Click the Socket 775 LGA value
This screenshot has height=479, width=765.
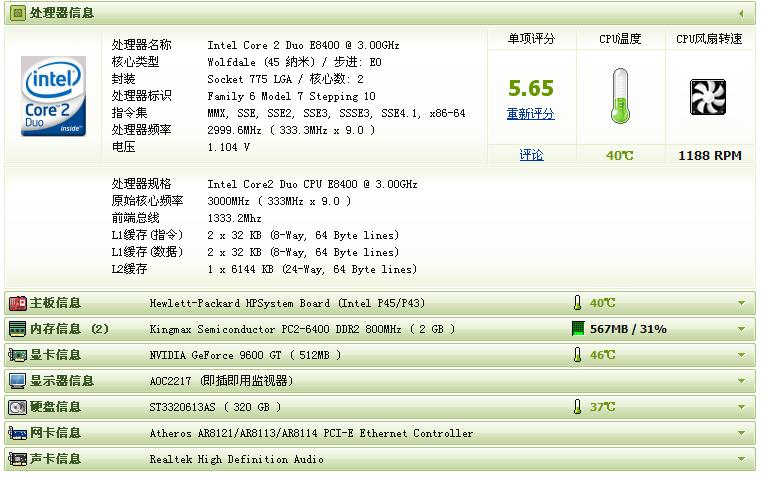point(285,79)
